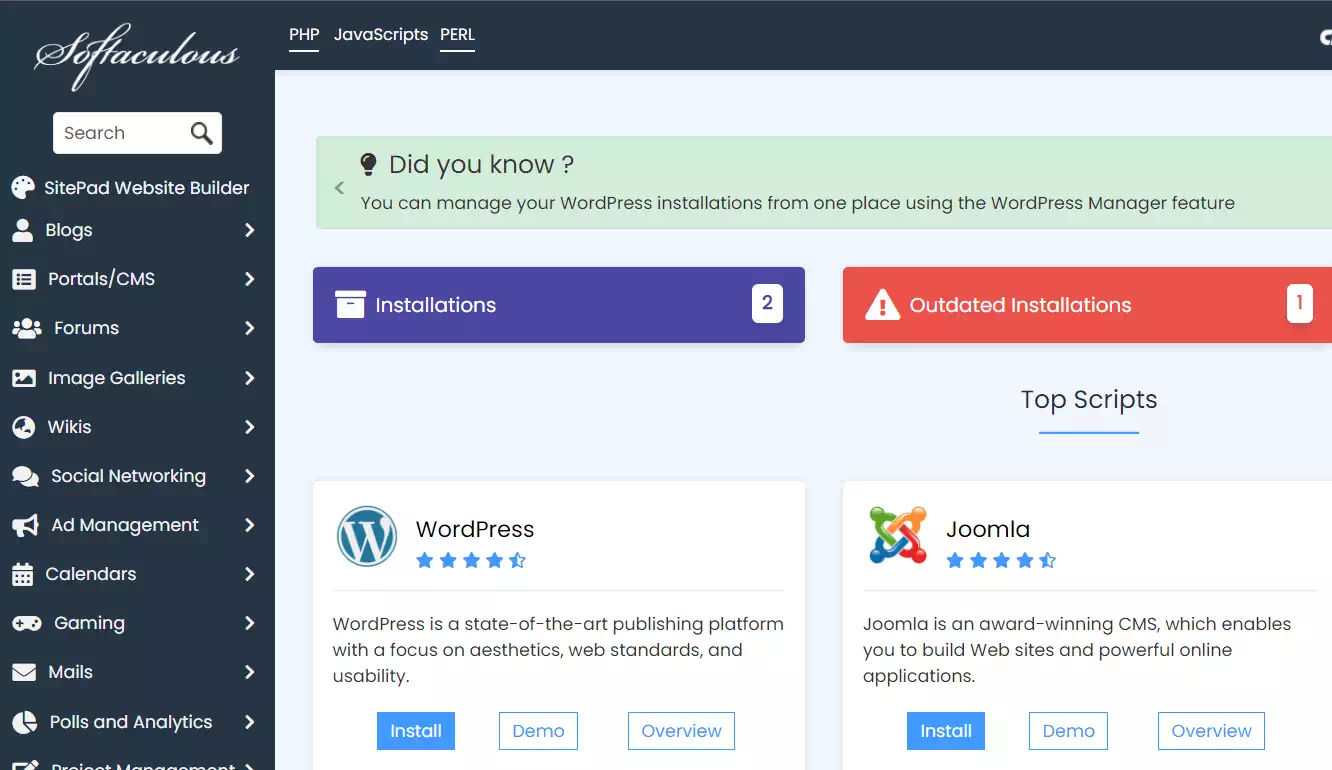1332x770 pixels.
Task: Click the Forums people icon
Action: tap(26, 328)
